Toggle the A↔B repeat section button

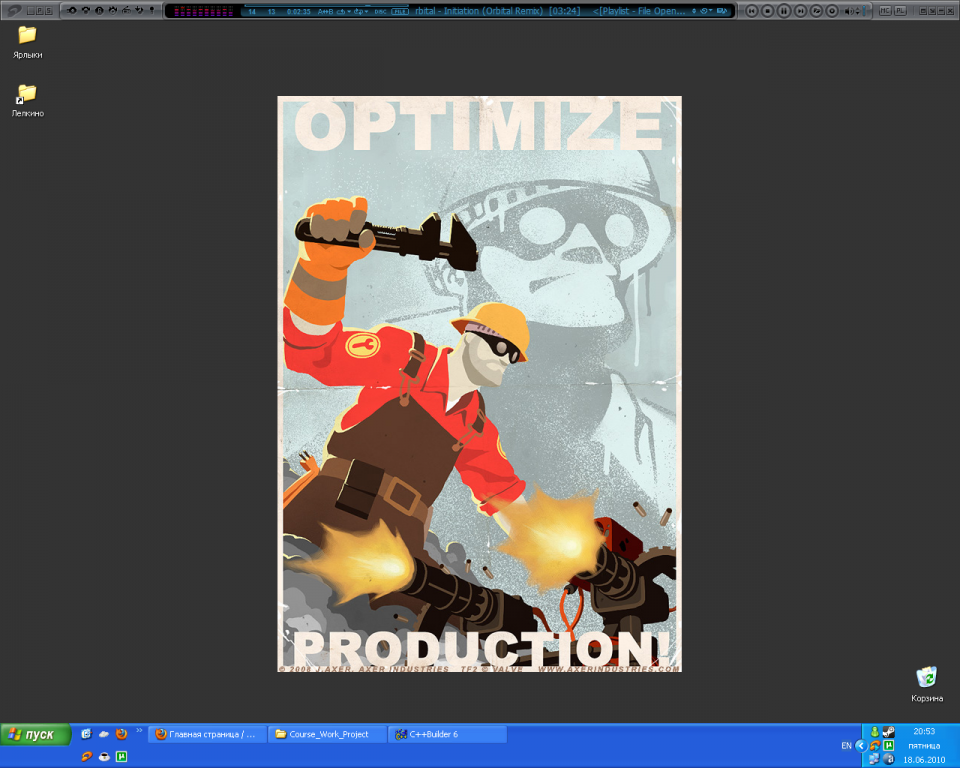[x=324, y=12]
